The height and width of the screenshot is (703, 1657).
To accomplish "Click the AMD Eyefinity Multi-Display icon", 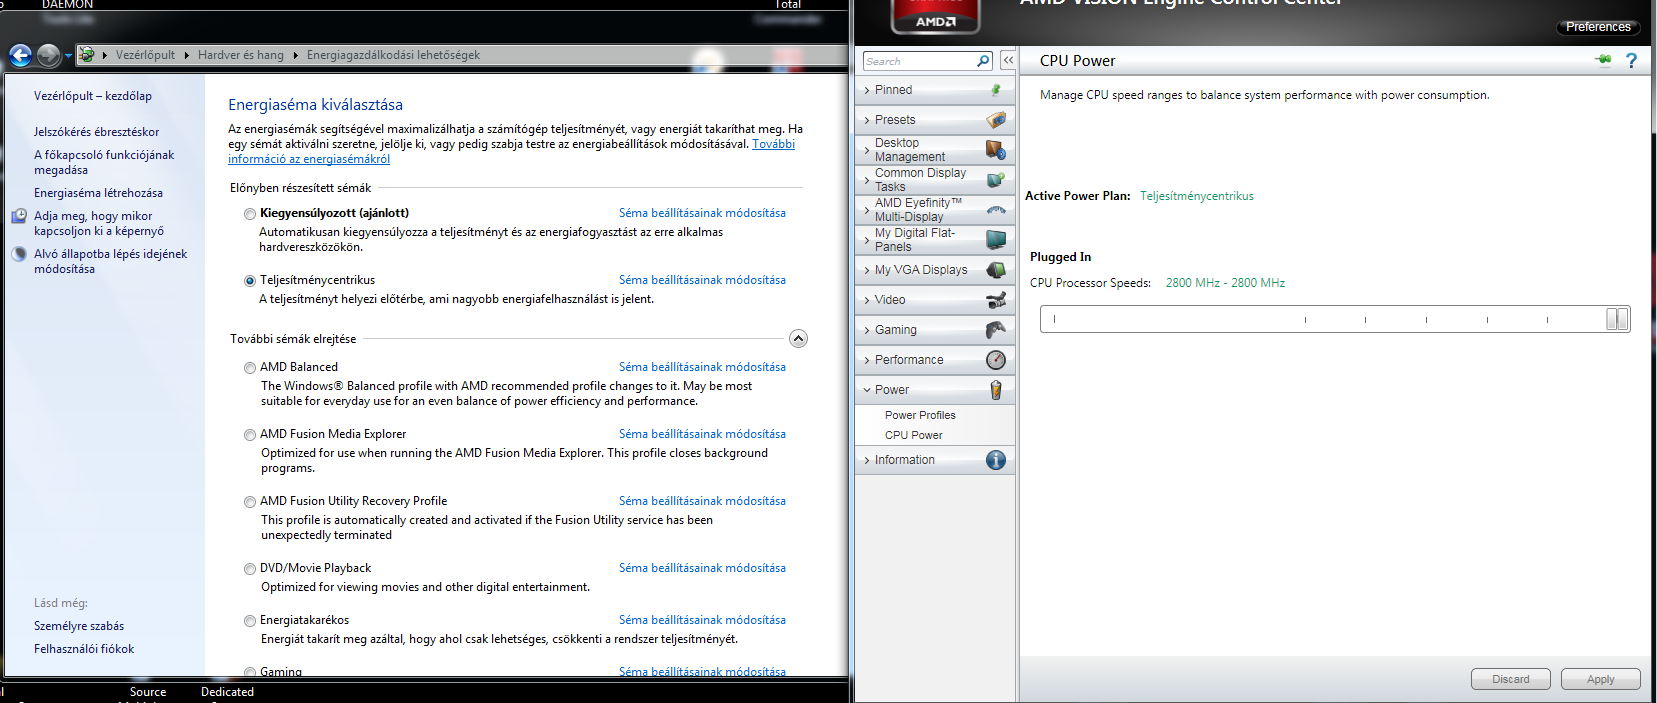I will click(x=996, y=210).
